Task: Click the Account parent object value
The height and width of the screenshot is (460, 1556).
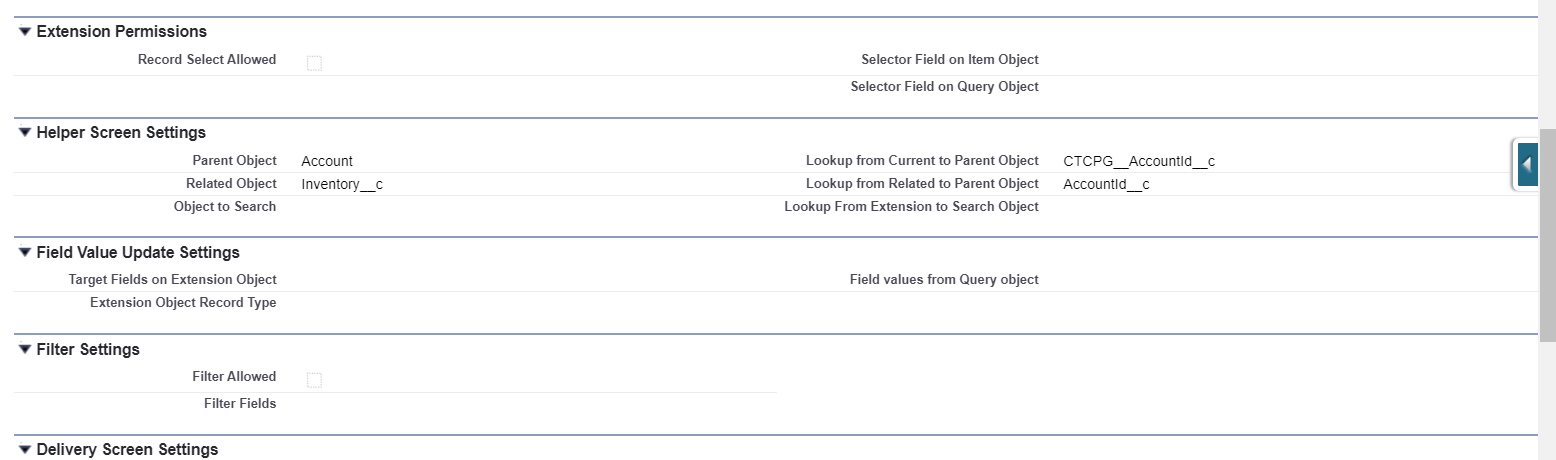Action: (x=327, y=161)
